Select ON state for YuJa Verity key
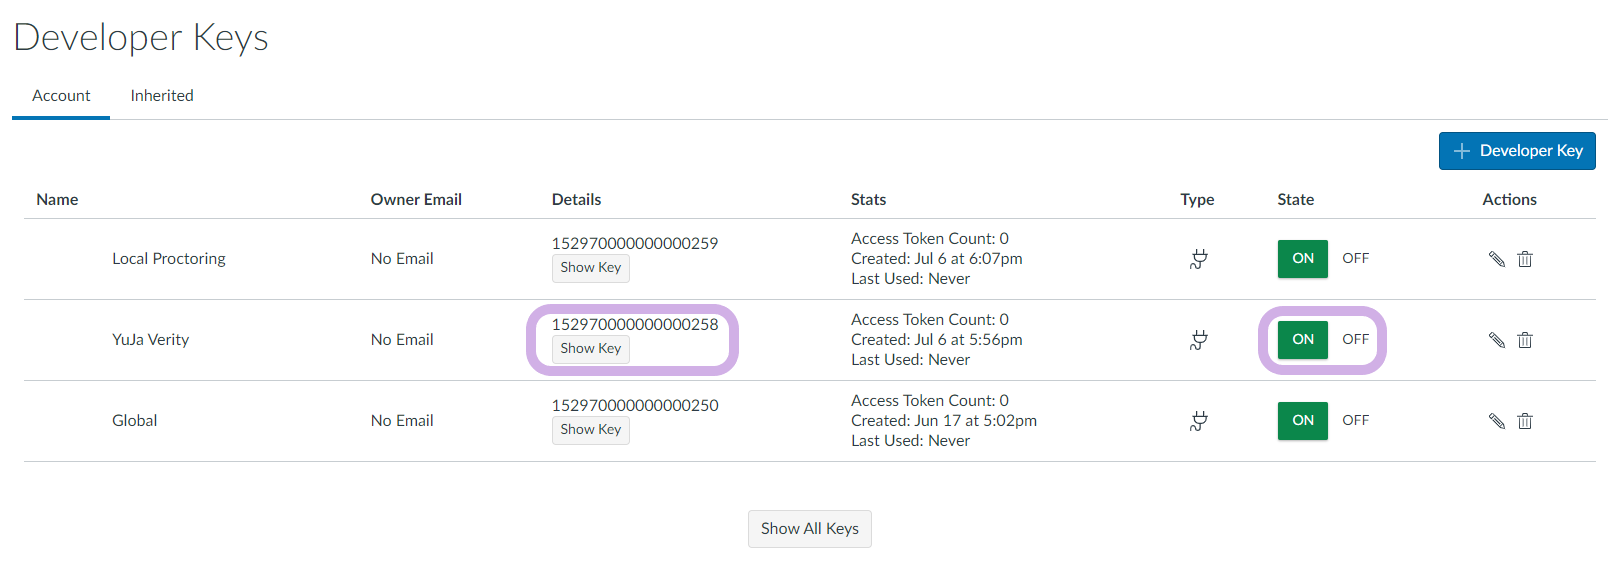The image size is (1608, 569). (1303, 339)
